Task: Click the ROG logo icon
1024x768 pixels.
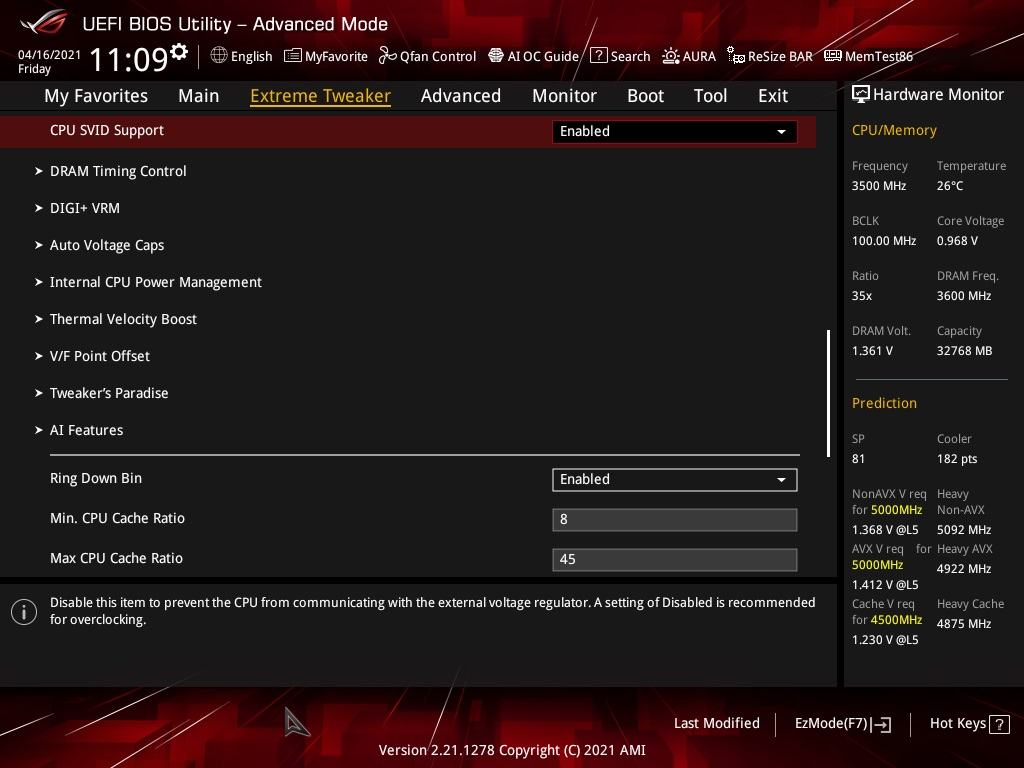Action: pos(44,24)
